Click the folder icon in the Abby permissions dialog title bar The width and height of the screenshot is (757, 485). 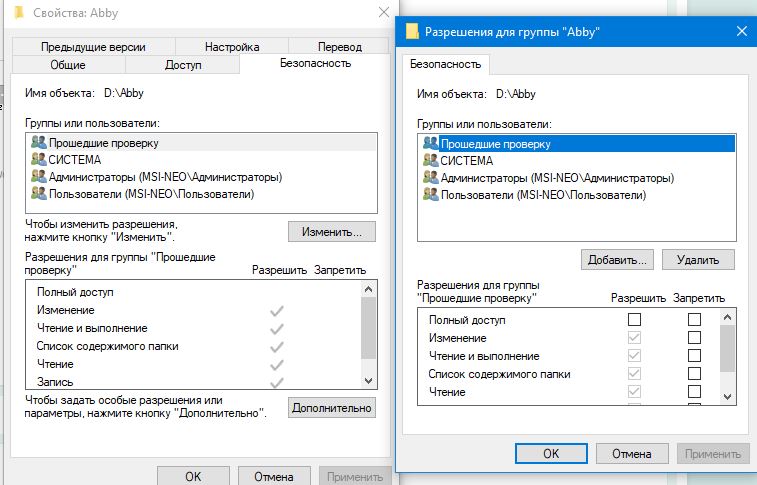(x=412, y=32)
